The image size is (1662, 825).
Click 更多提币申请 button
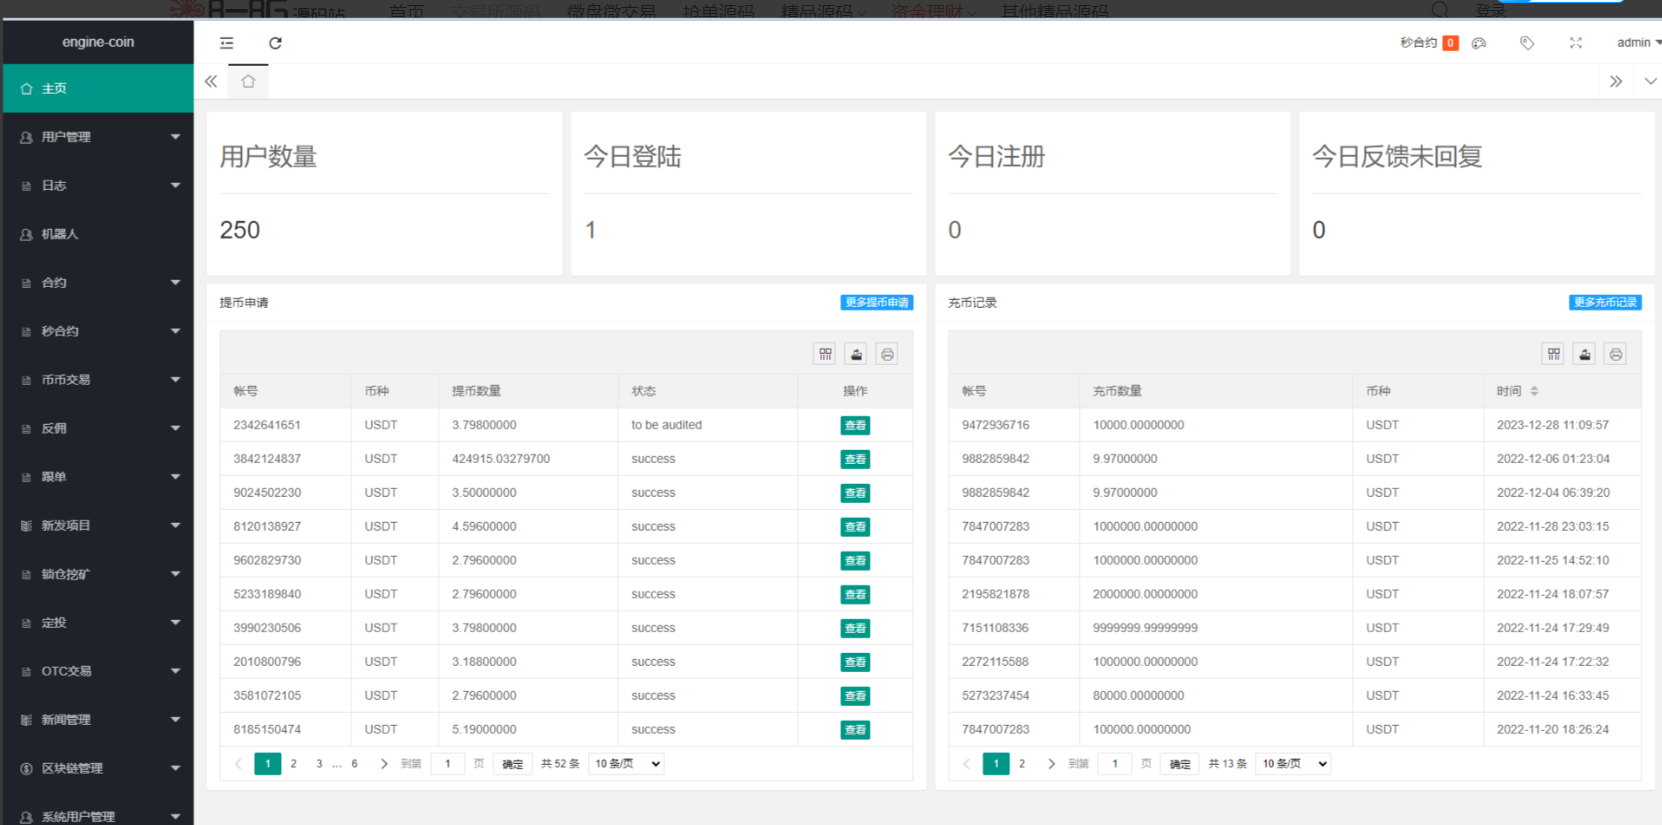pos(876,303)
